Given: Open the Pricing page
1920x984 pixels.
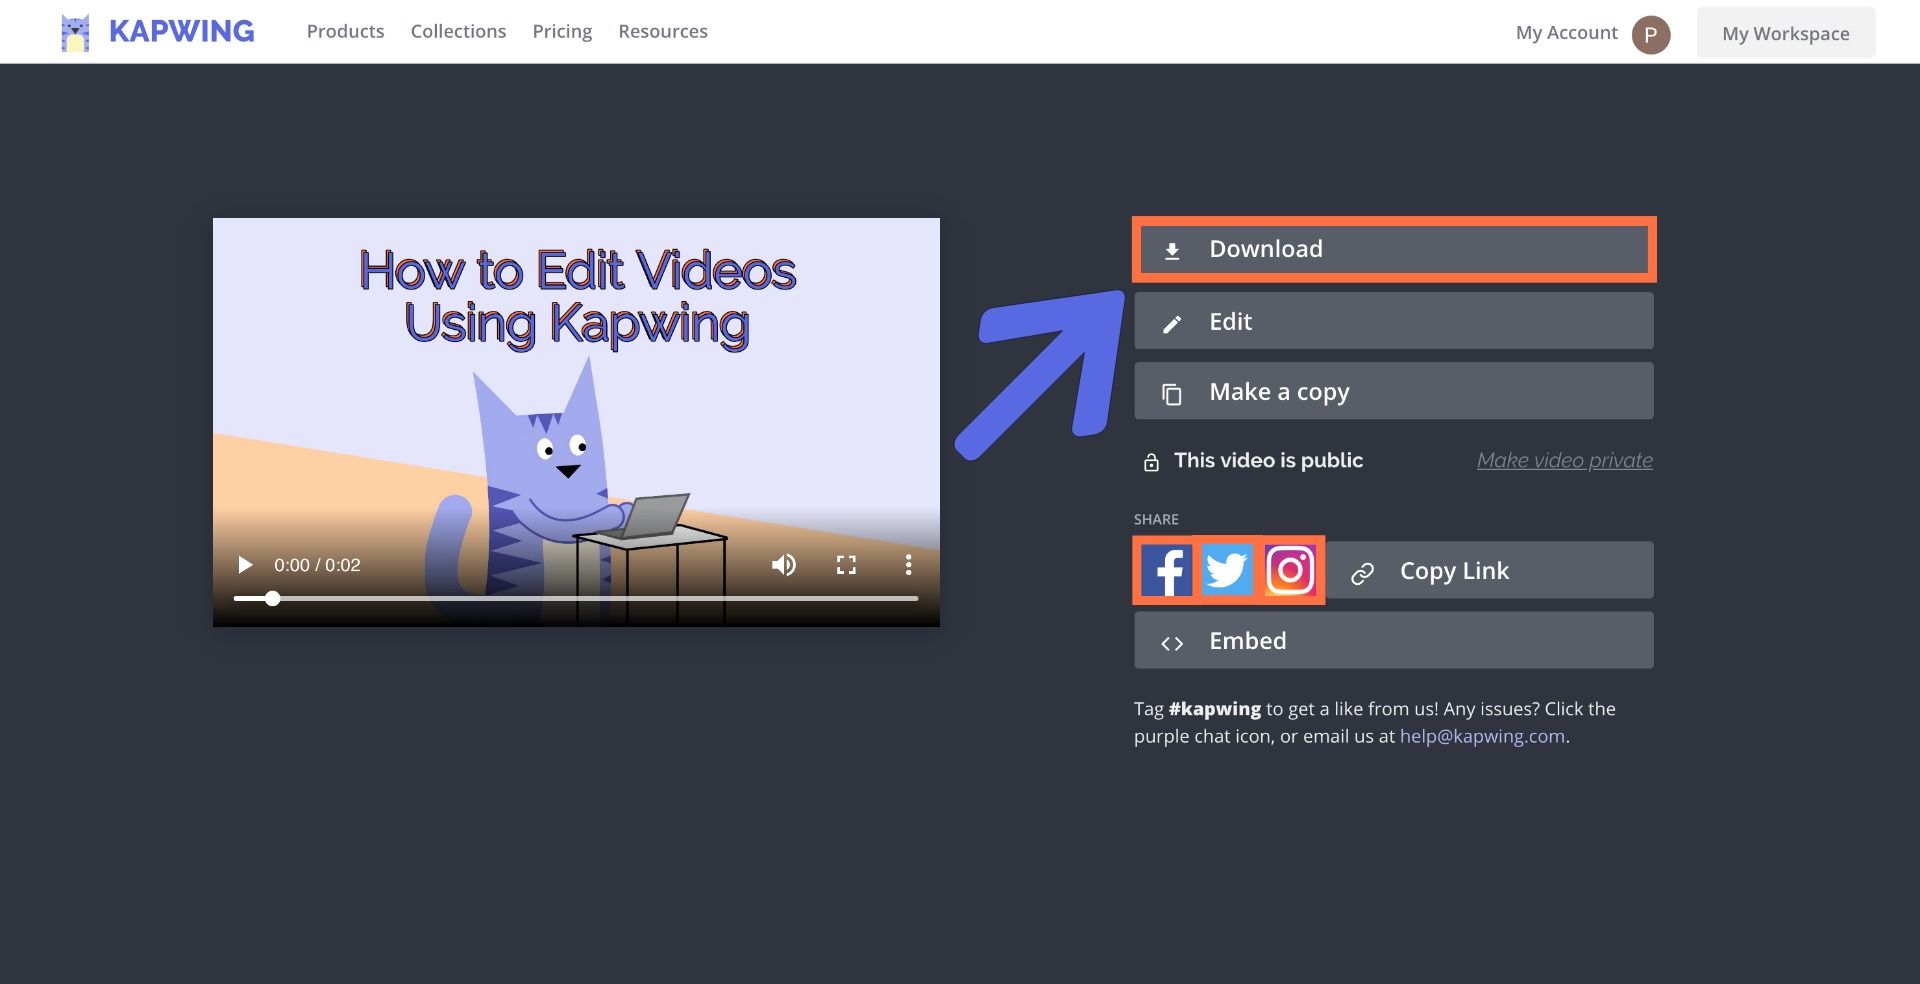Looking at the screenshot, I should 562,32.
